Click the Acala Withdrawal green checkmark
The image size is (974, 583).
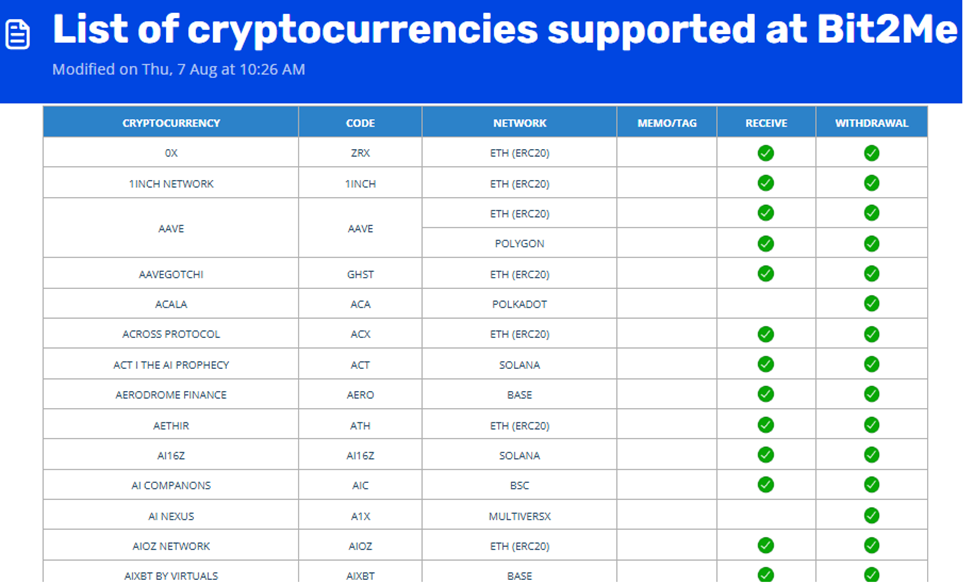[x=871, y=303]
